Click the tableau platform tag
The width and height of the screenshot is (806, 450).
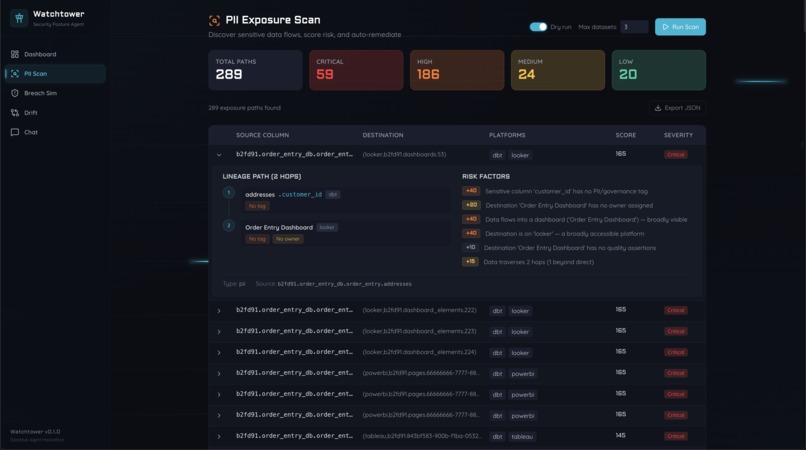[522, 437]
